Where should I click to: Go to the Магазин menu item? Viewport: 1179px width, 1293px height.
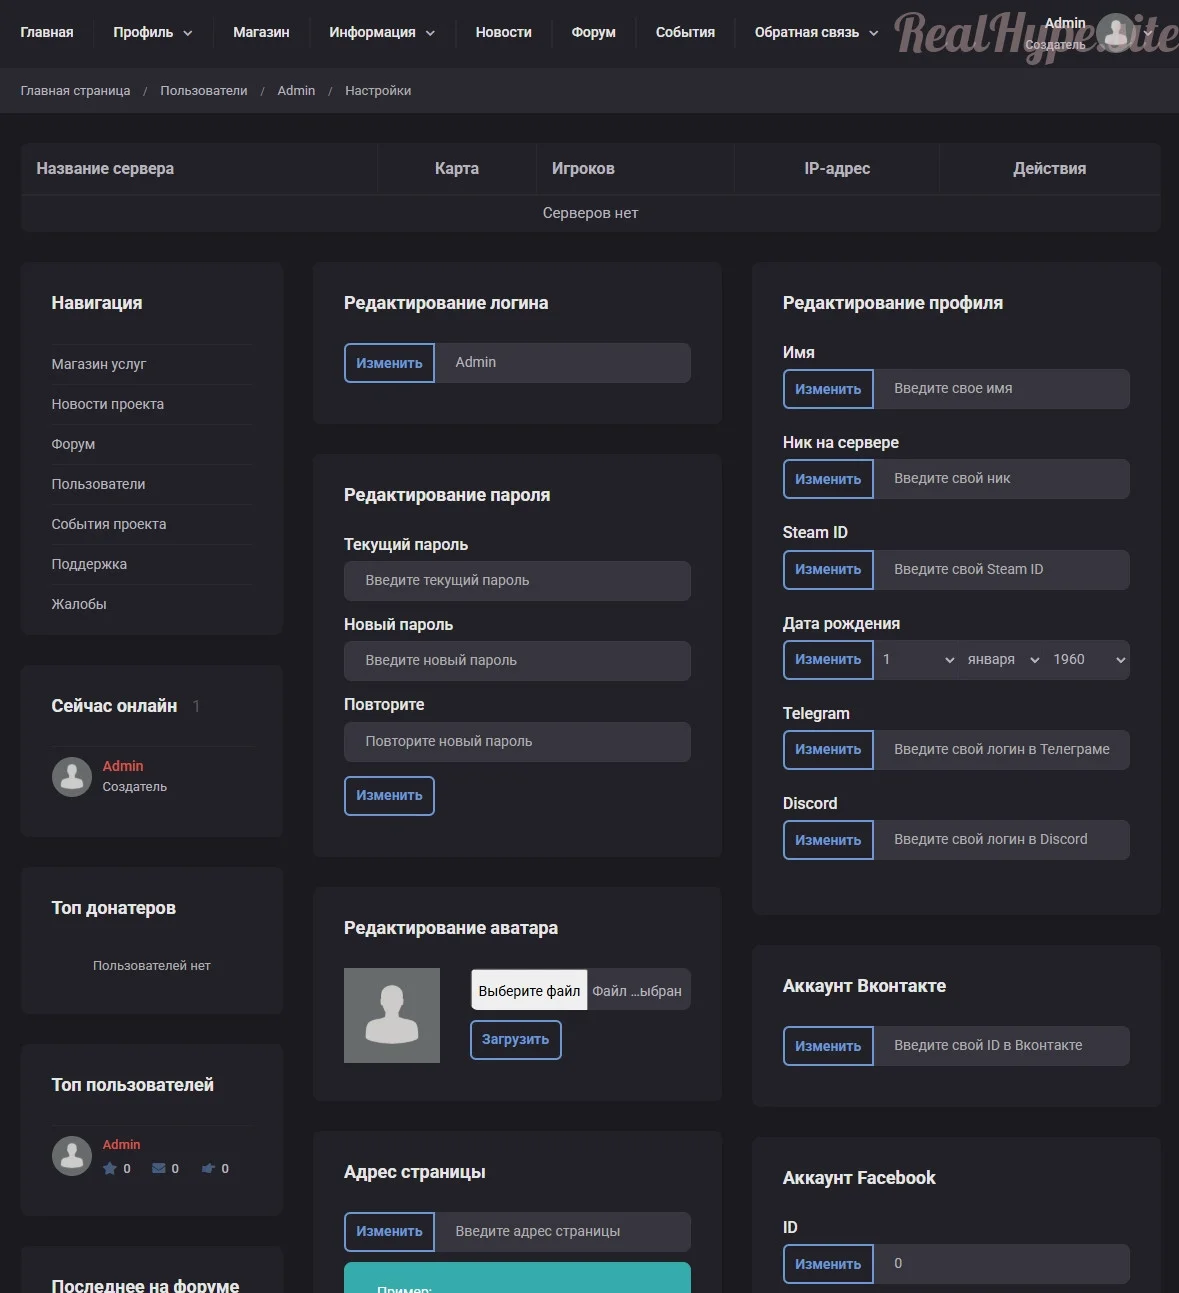tap(261, 33)
